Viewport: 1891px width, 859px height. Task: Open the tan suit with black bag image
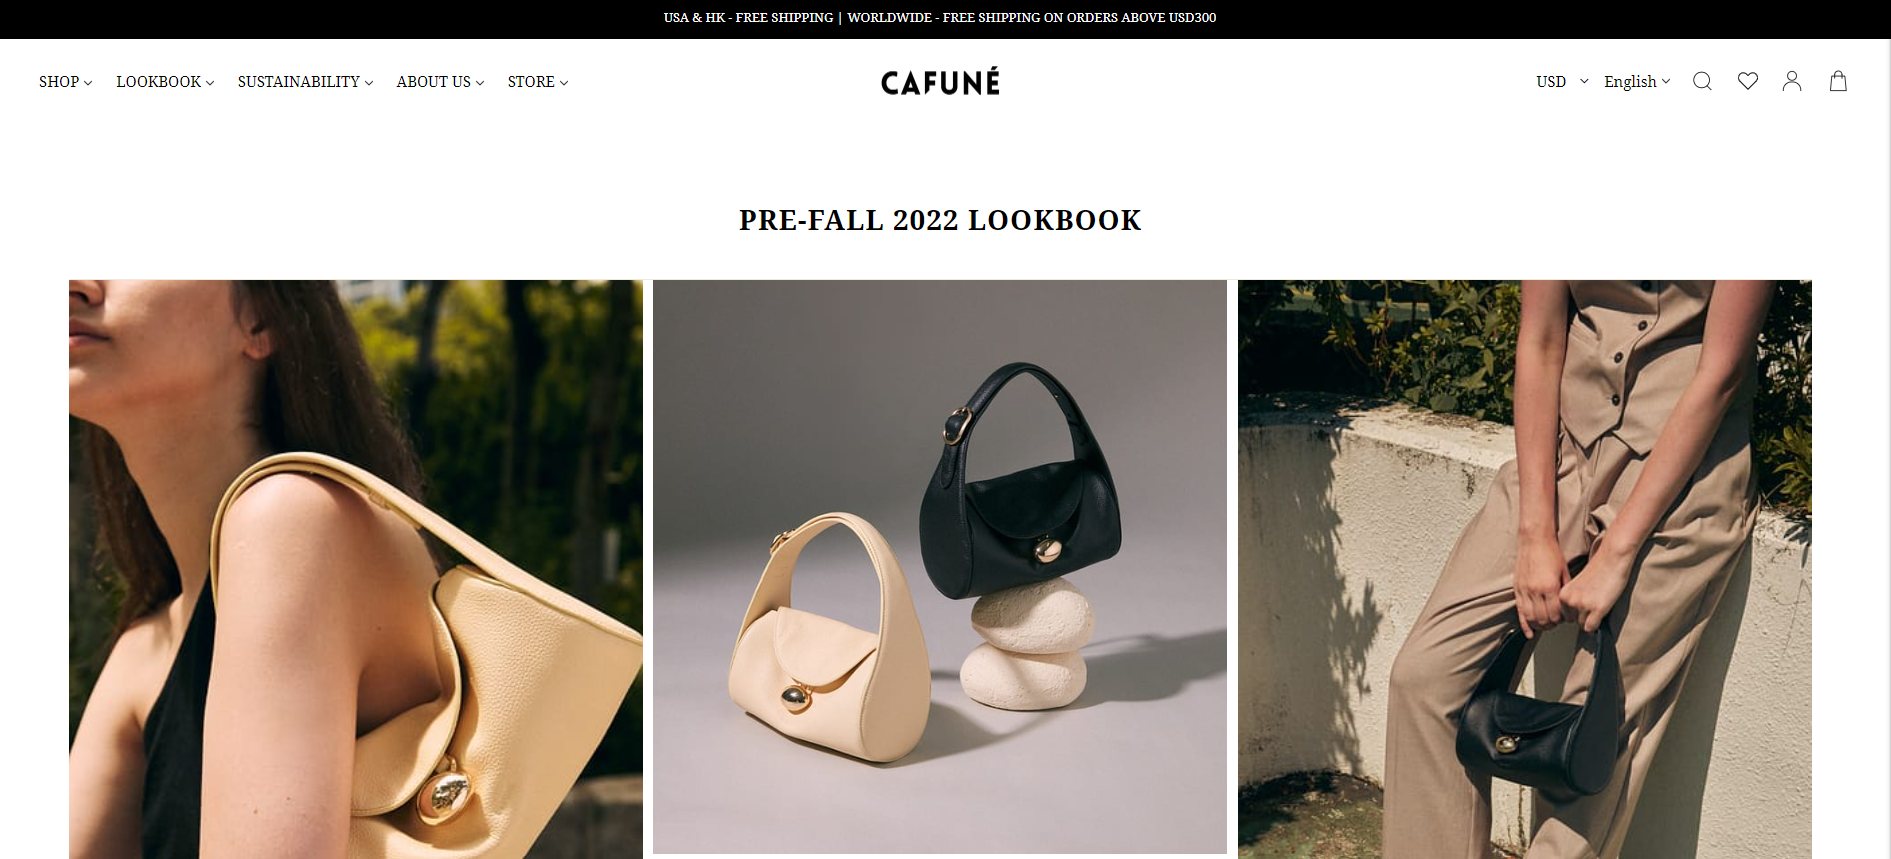tap(1525, 569)
